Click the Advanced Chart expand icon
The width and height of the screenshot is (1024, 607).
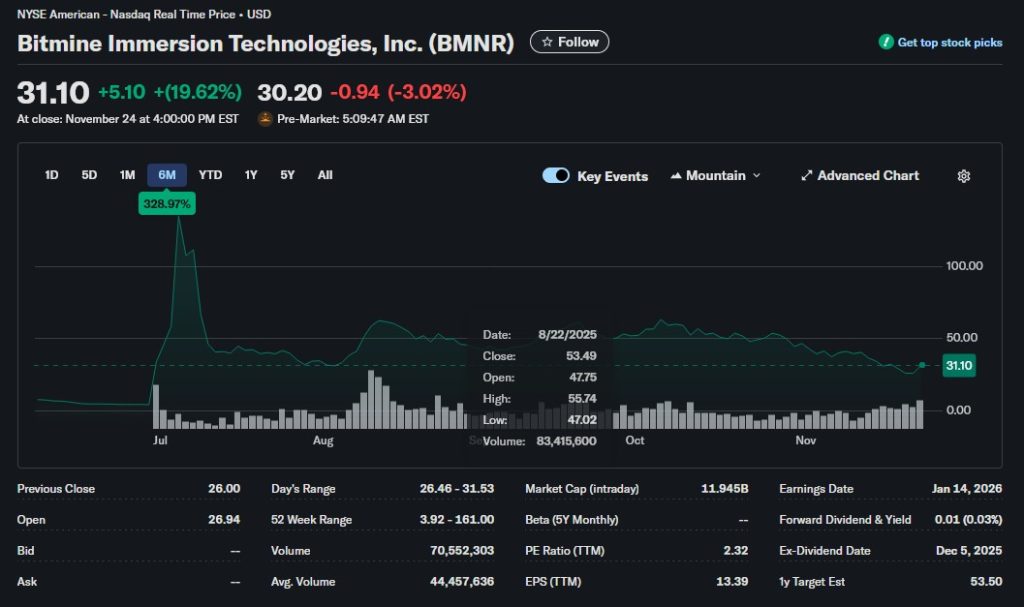(x=806, y=175)
